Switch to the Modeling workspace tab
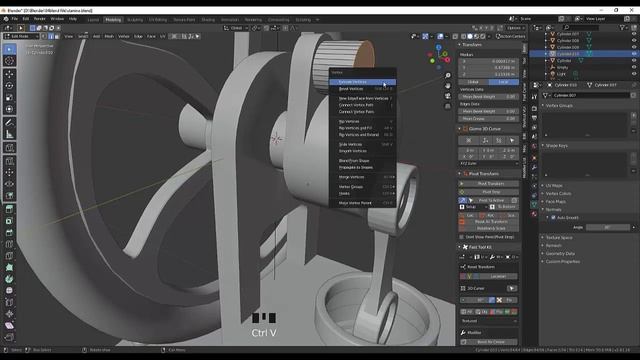The image size is (640, 360). point(113,20)
